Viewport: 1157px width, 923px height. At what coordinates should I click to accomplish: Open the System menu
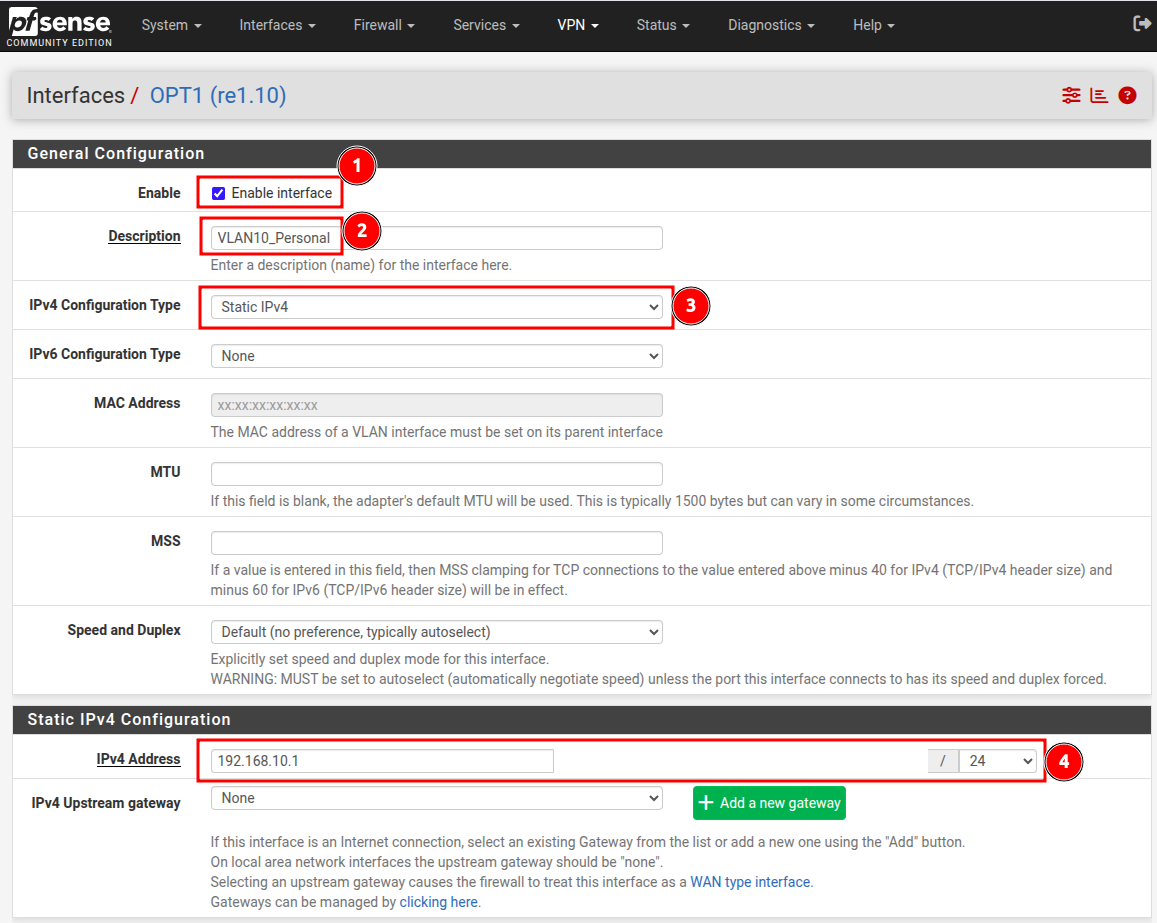pyautogui.click(x=171, y=25)
